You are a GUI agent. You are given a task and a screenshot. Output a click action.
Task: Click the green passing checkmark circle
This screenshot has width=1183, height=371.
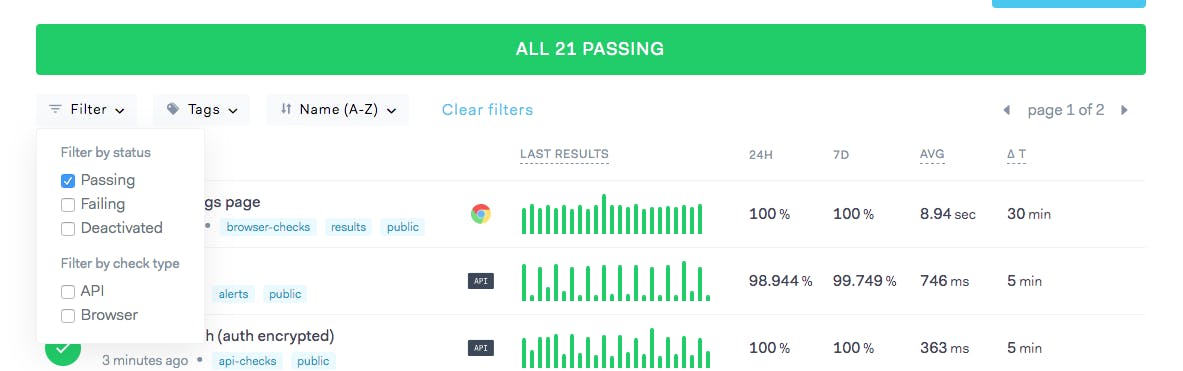point(63,349)
